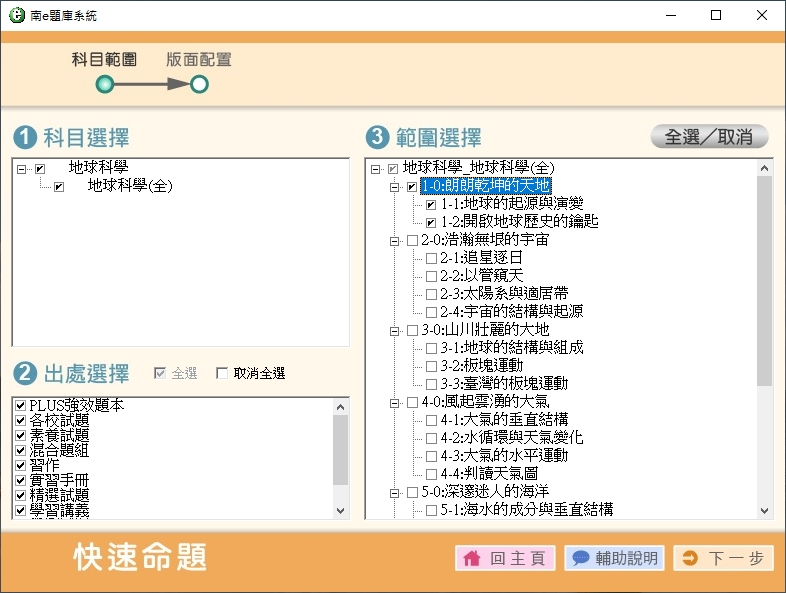The width and height of the screenshot is (786, 593).
Task: Click range list scrollbar down arrow
Action: coord(764,511)
